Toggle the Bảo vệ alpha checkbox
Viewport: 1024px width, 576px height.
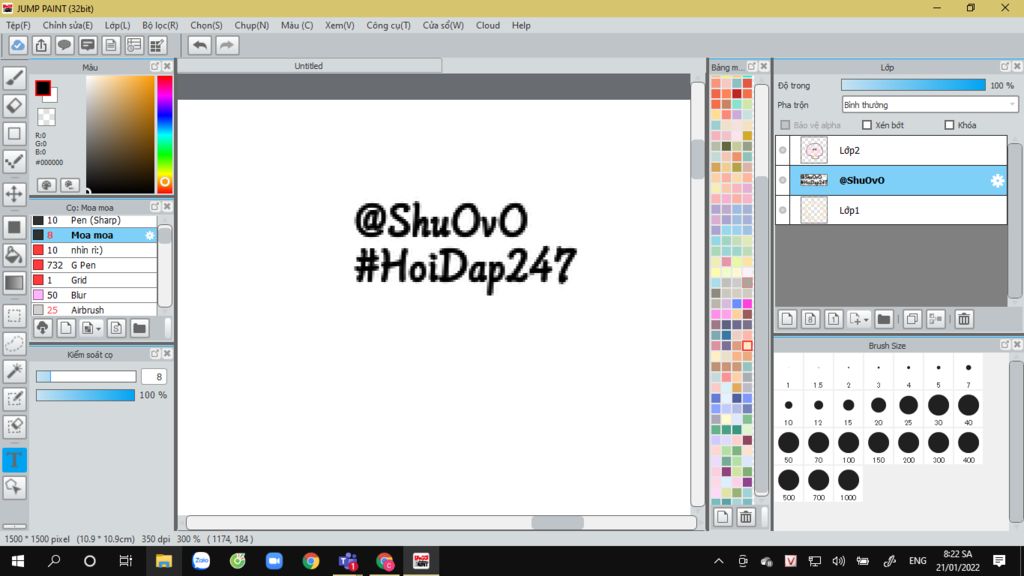coord(785,125)
